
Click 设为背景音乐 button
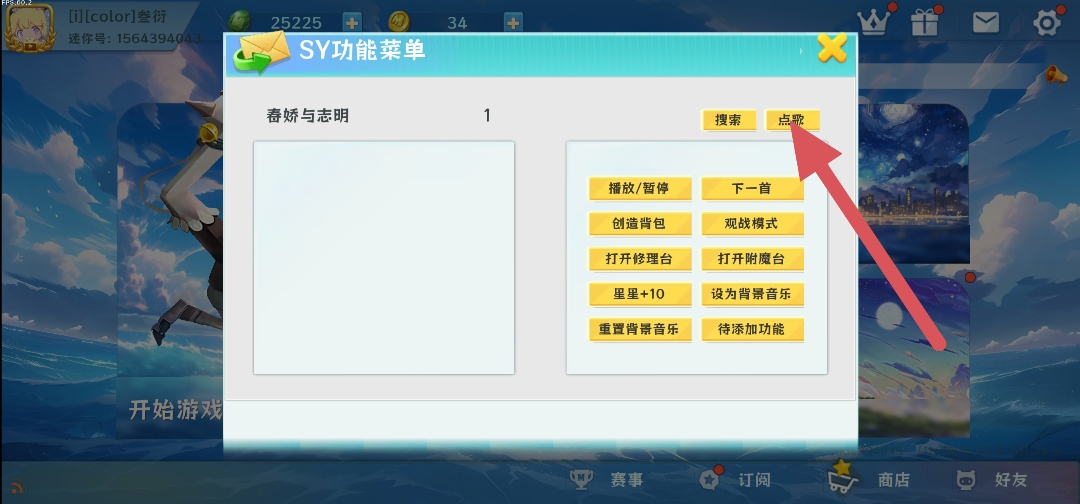coord(752,295)
